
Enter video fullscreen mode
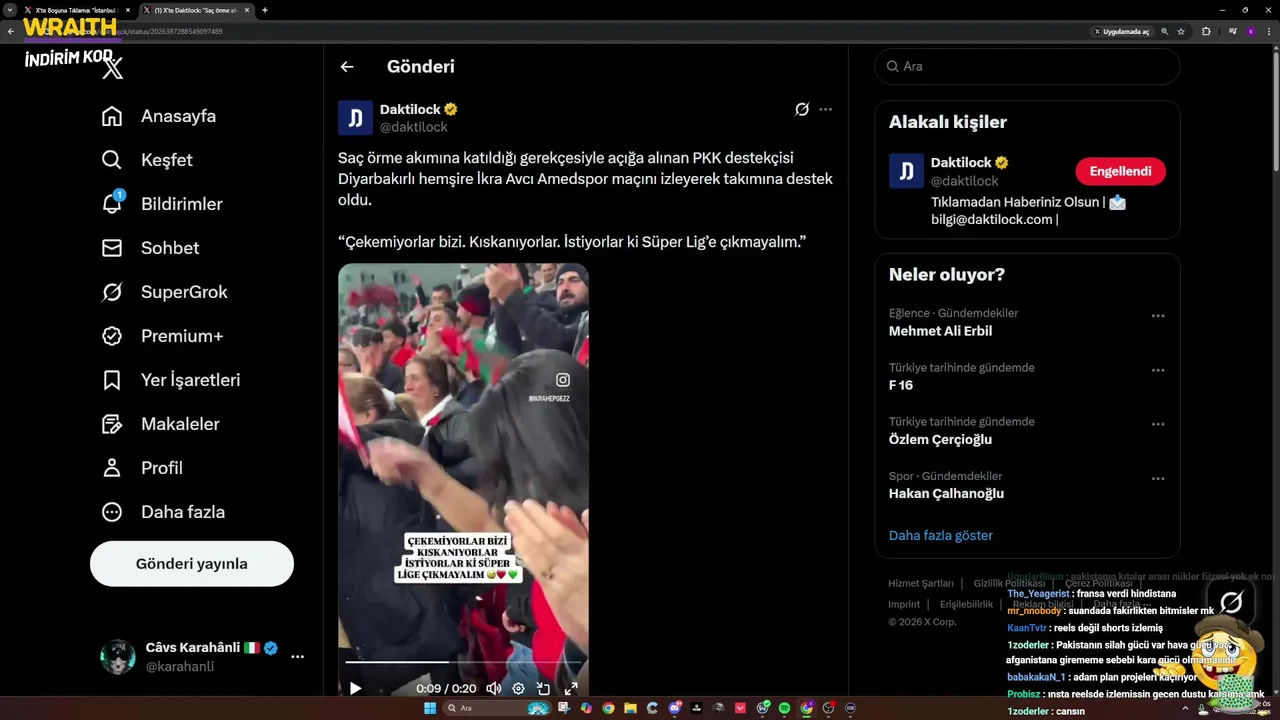tap(571, 688)
